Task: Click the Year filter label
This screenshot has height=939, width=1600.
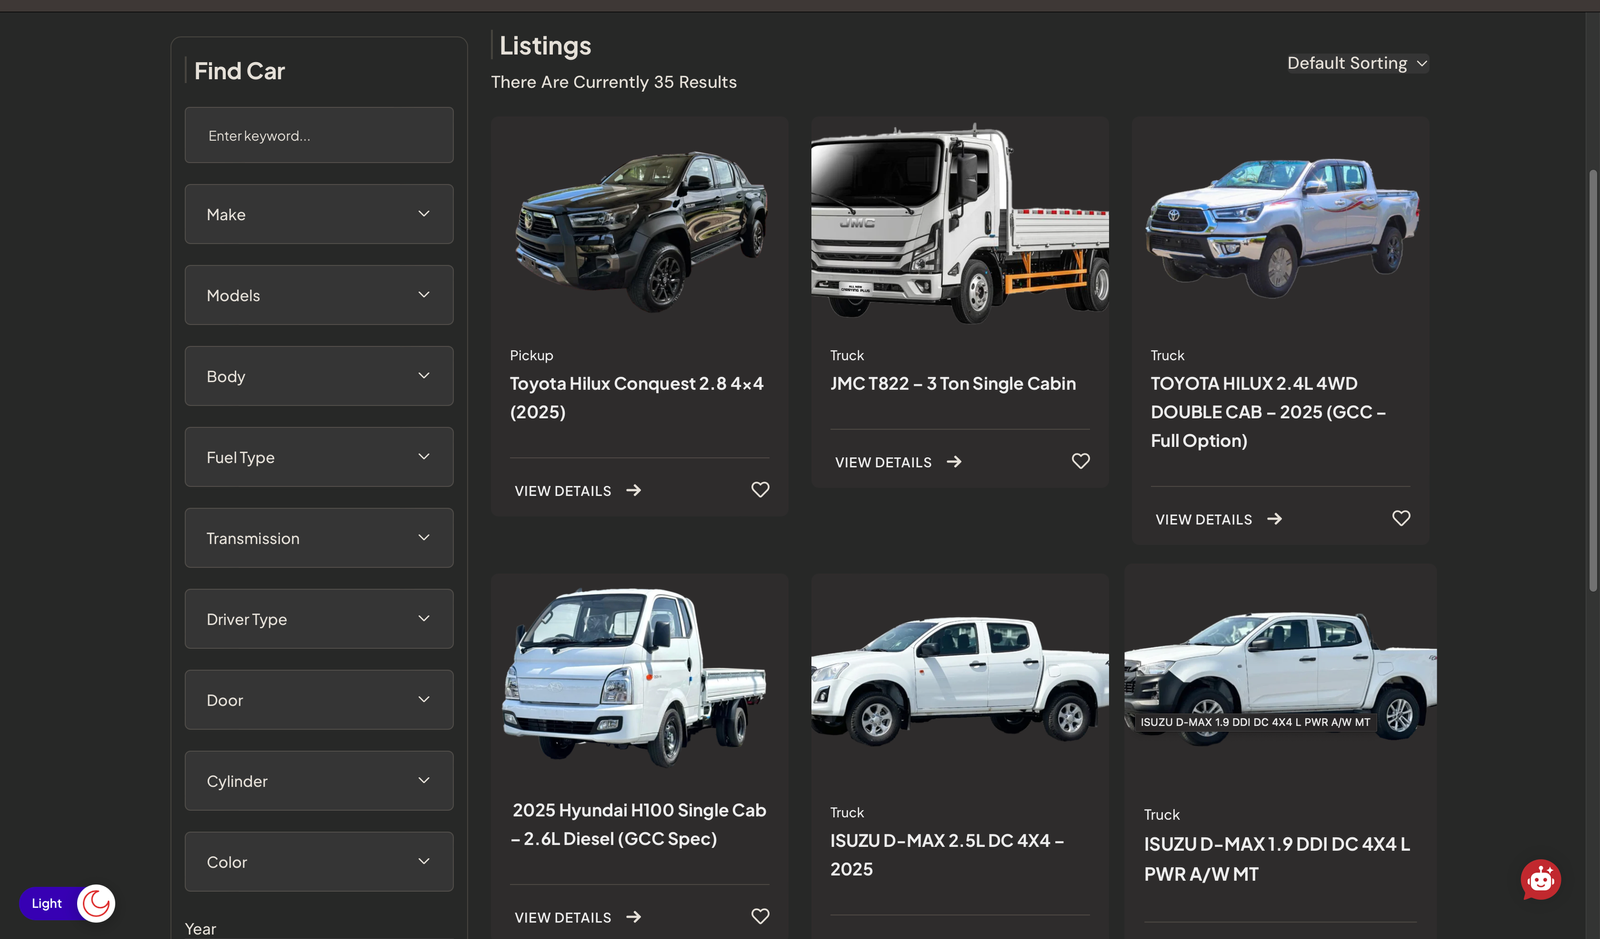Action: (200, 929)
